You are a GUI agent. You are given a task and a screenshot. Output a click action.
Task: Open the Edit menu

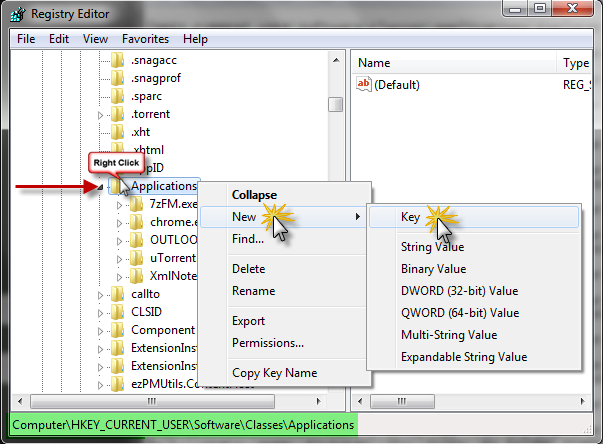tap(59, 39)
